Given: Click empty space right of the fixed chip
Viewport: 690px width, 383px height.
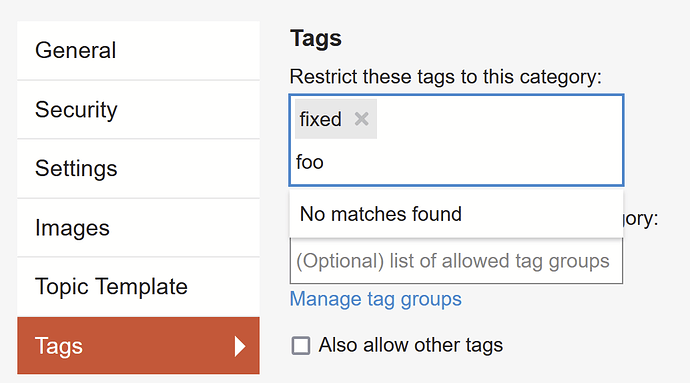Looking at the screenshot, I should (499, 119).
